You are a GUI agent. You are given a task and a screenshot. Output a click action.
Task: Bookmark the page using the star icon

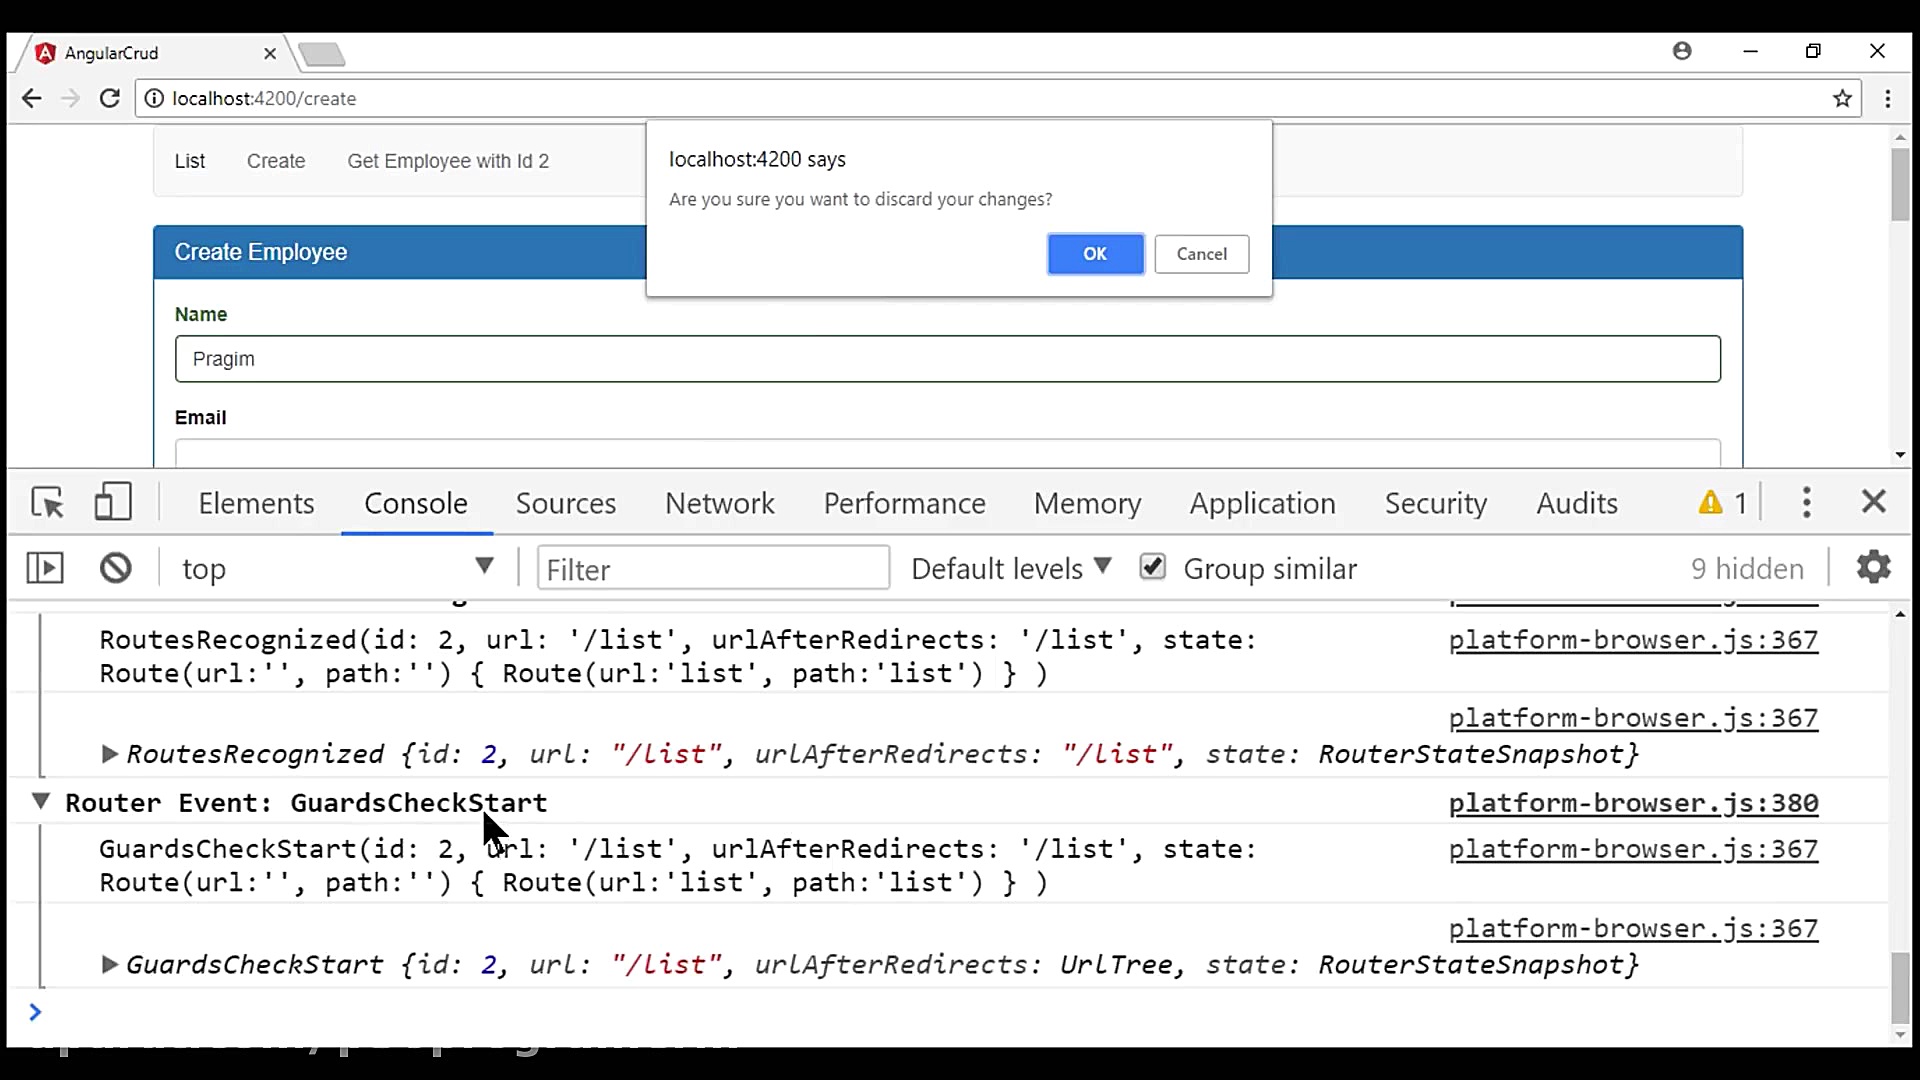click(x=1843, y=98)
